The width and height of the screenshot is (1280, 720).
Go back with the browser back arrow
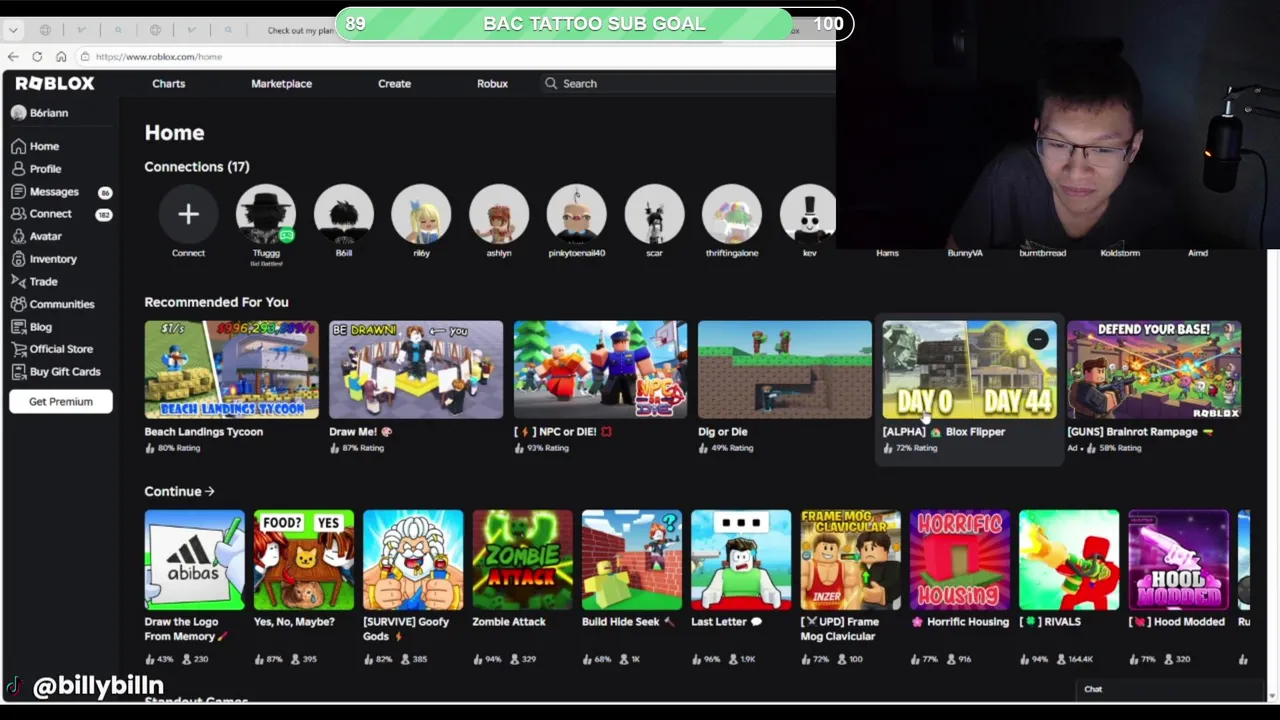(x=13, y=57)
